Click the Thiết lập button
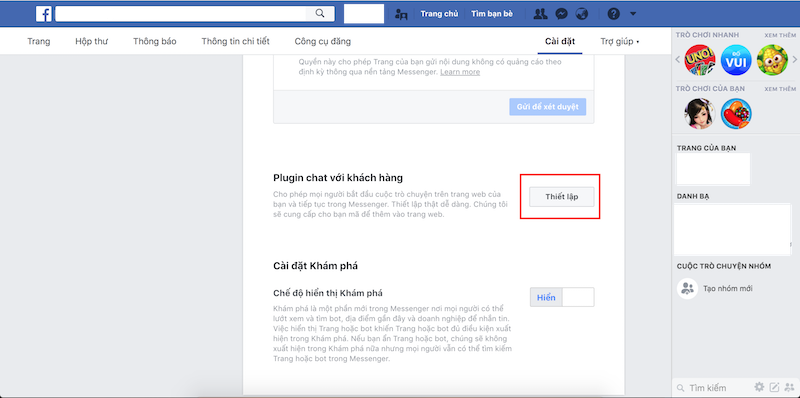The height and width of the screenshot is (398, 800). pos(562,197)
